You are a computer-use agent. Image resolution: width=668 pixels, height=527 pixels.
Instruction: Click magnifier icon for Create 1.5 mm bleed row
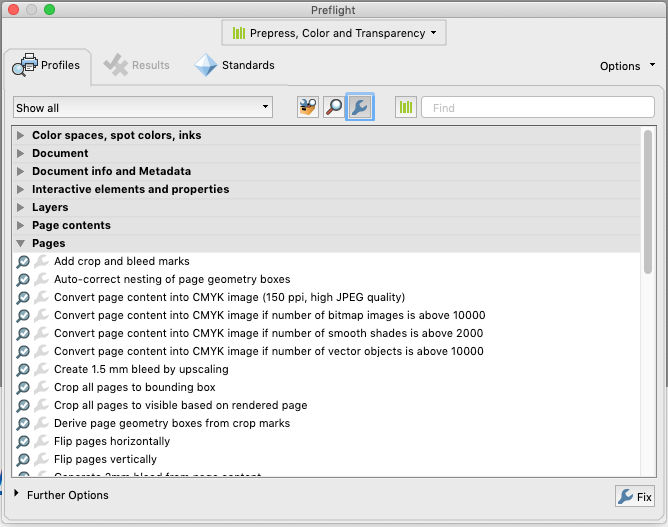pos(23,369)
